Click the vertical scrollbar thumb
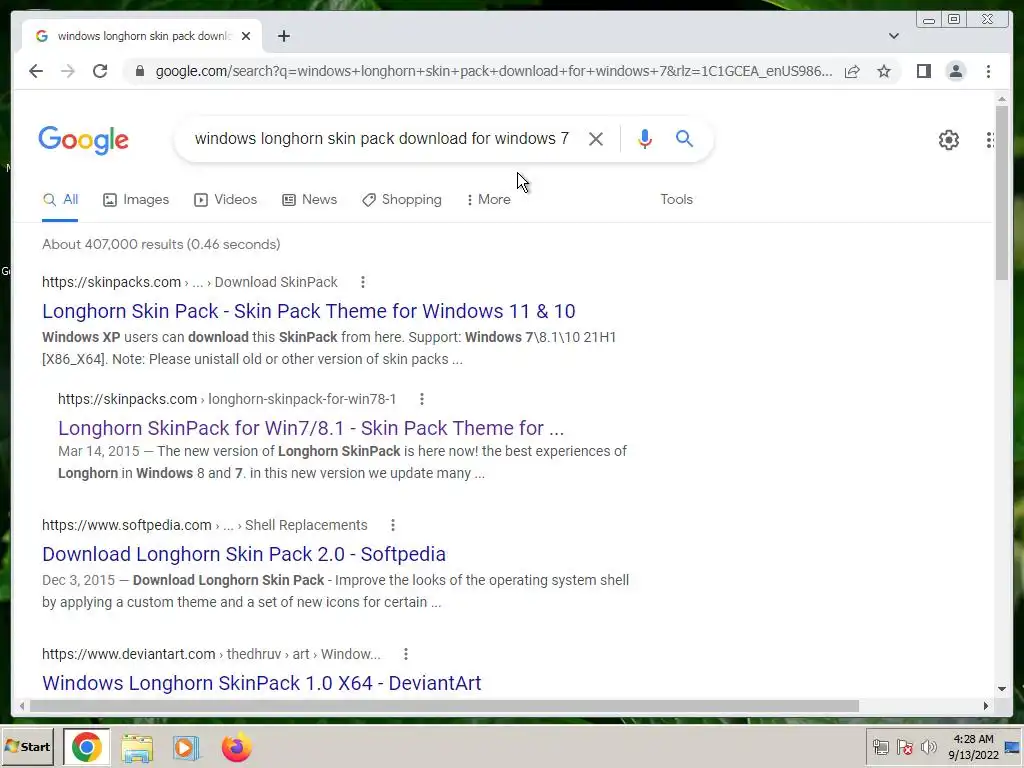This screenshot has width=1024, height=768. click(x=1002, y=193)
